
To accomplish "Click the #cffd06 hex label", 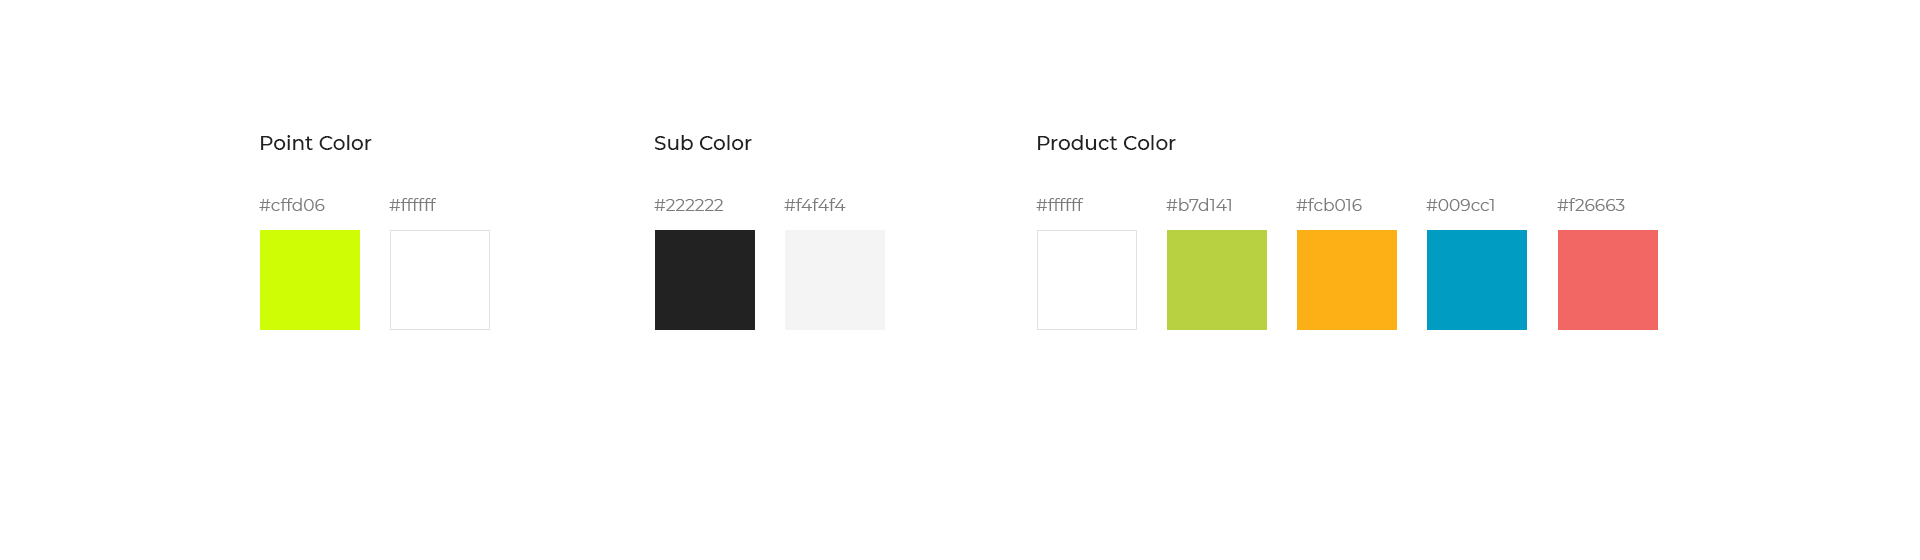I will (292, 205).
